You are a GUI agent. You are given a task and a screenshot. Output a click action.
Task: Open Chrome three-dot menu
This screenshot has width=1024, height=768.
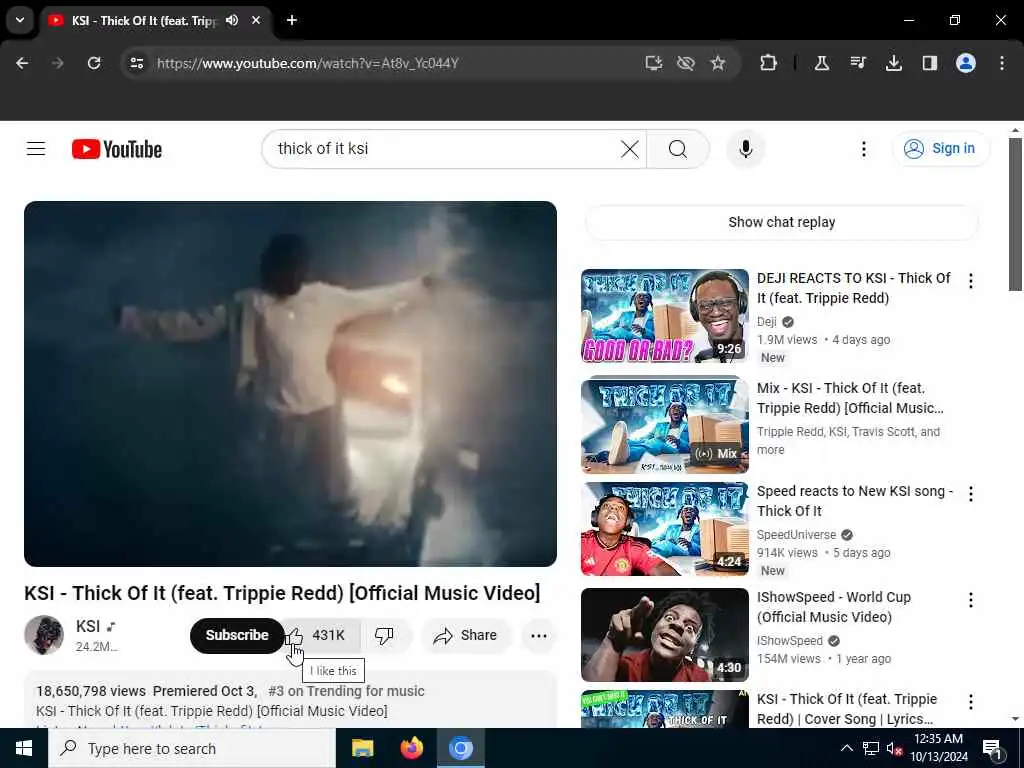click(1001, 63)
